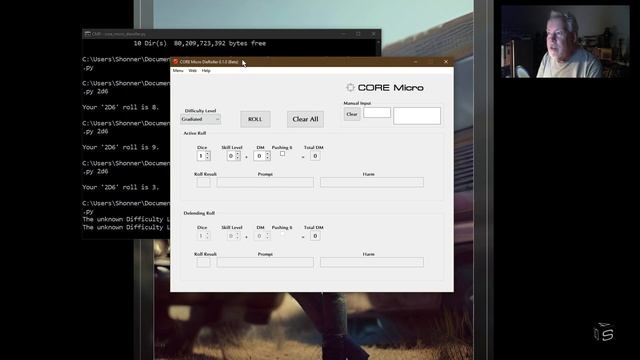Maximize the CMD console window
Viewport: 640px width, 360px height.
358,34
